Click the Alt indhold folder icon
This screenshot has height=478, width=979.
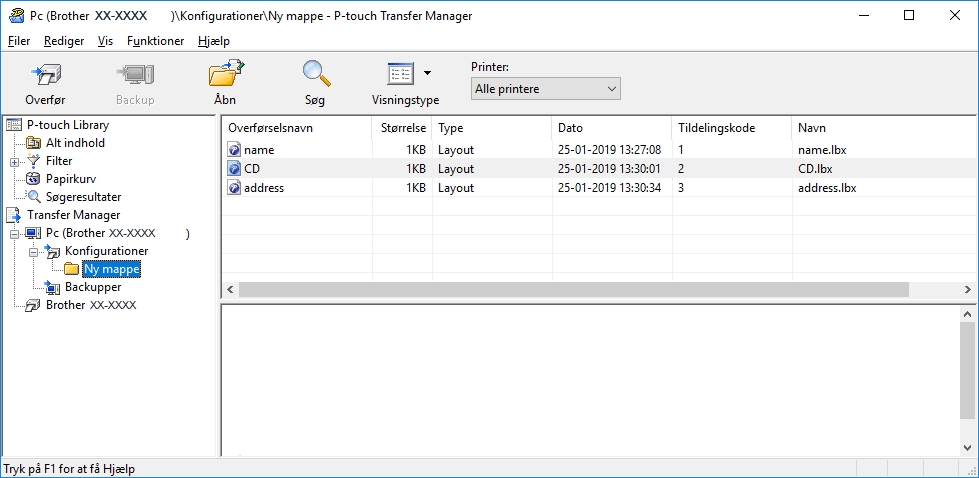pyautogui.click(x=34, y=143)
